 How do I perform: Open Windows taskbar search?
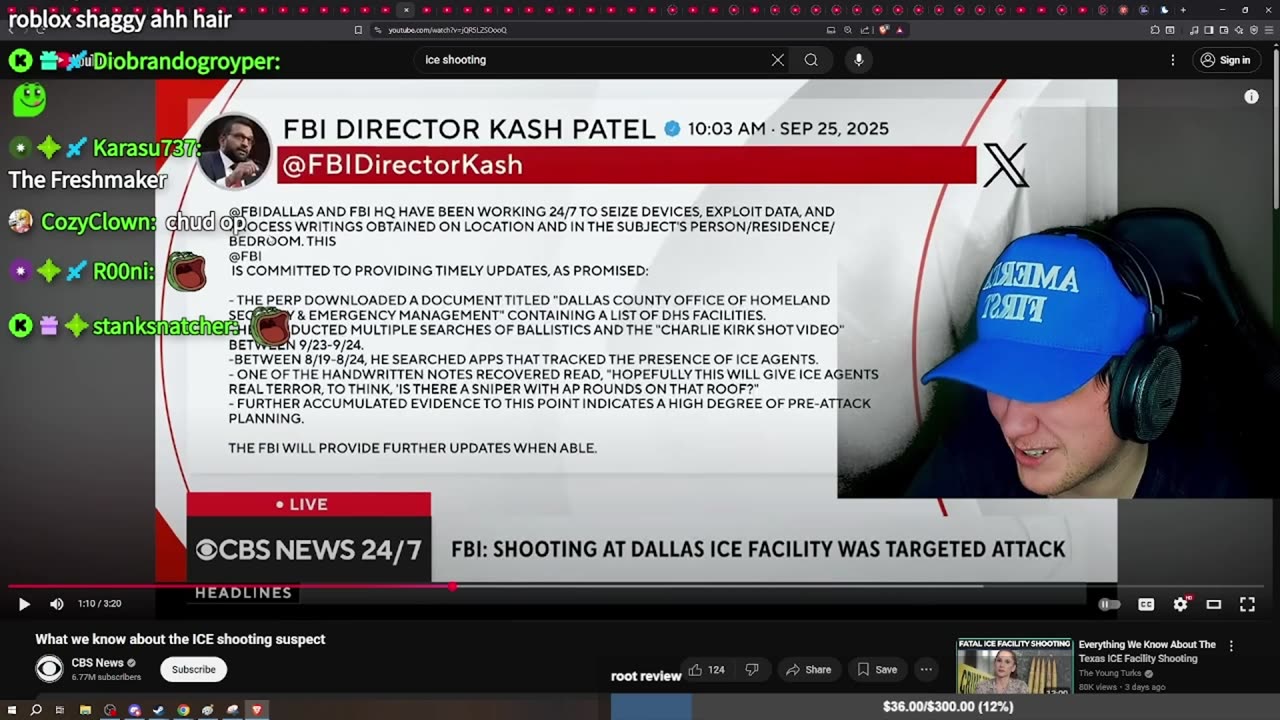(x=36, y=710)
